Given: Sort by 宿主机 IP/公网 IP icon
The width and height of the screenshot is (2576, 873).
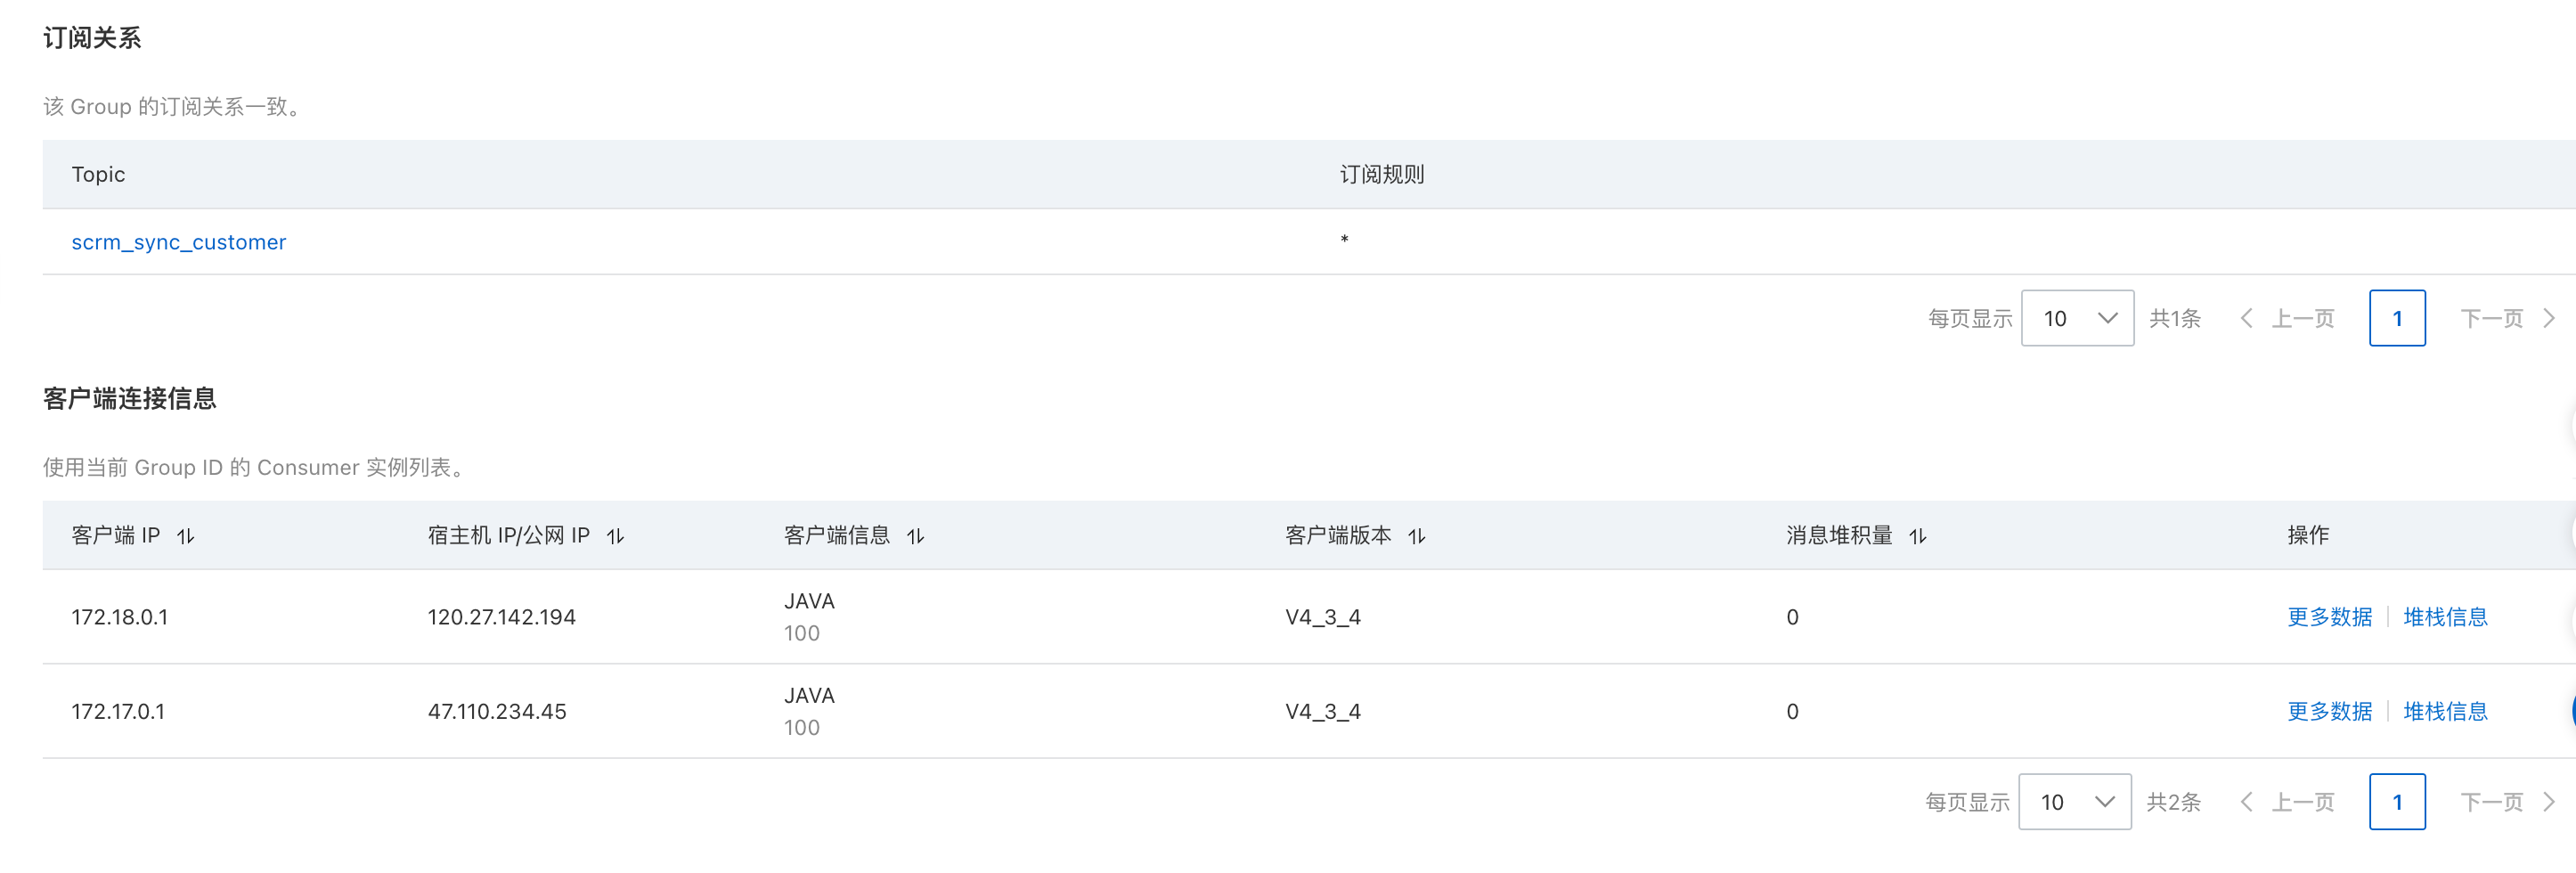Looking at the screenshot, I should click(615, 537).
